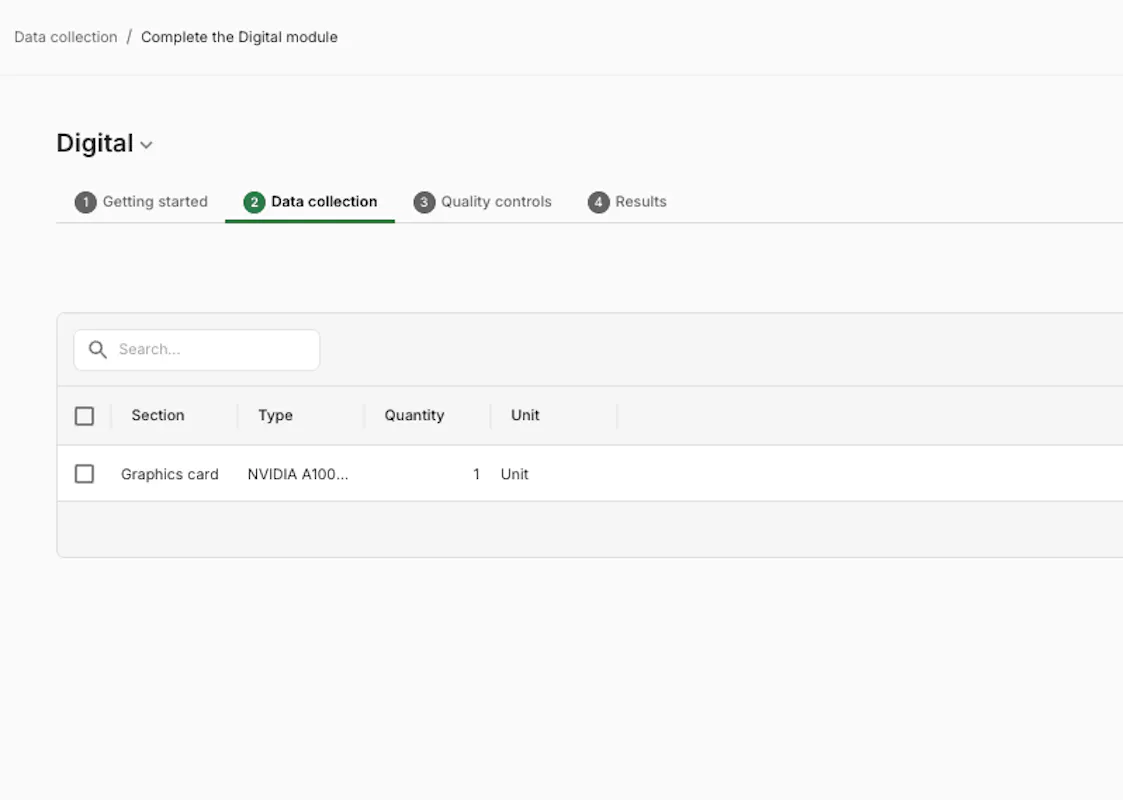Tick the select-all checkbox in table header
This screenshot has width=1123, height=800.
(85, 416)
